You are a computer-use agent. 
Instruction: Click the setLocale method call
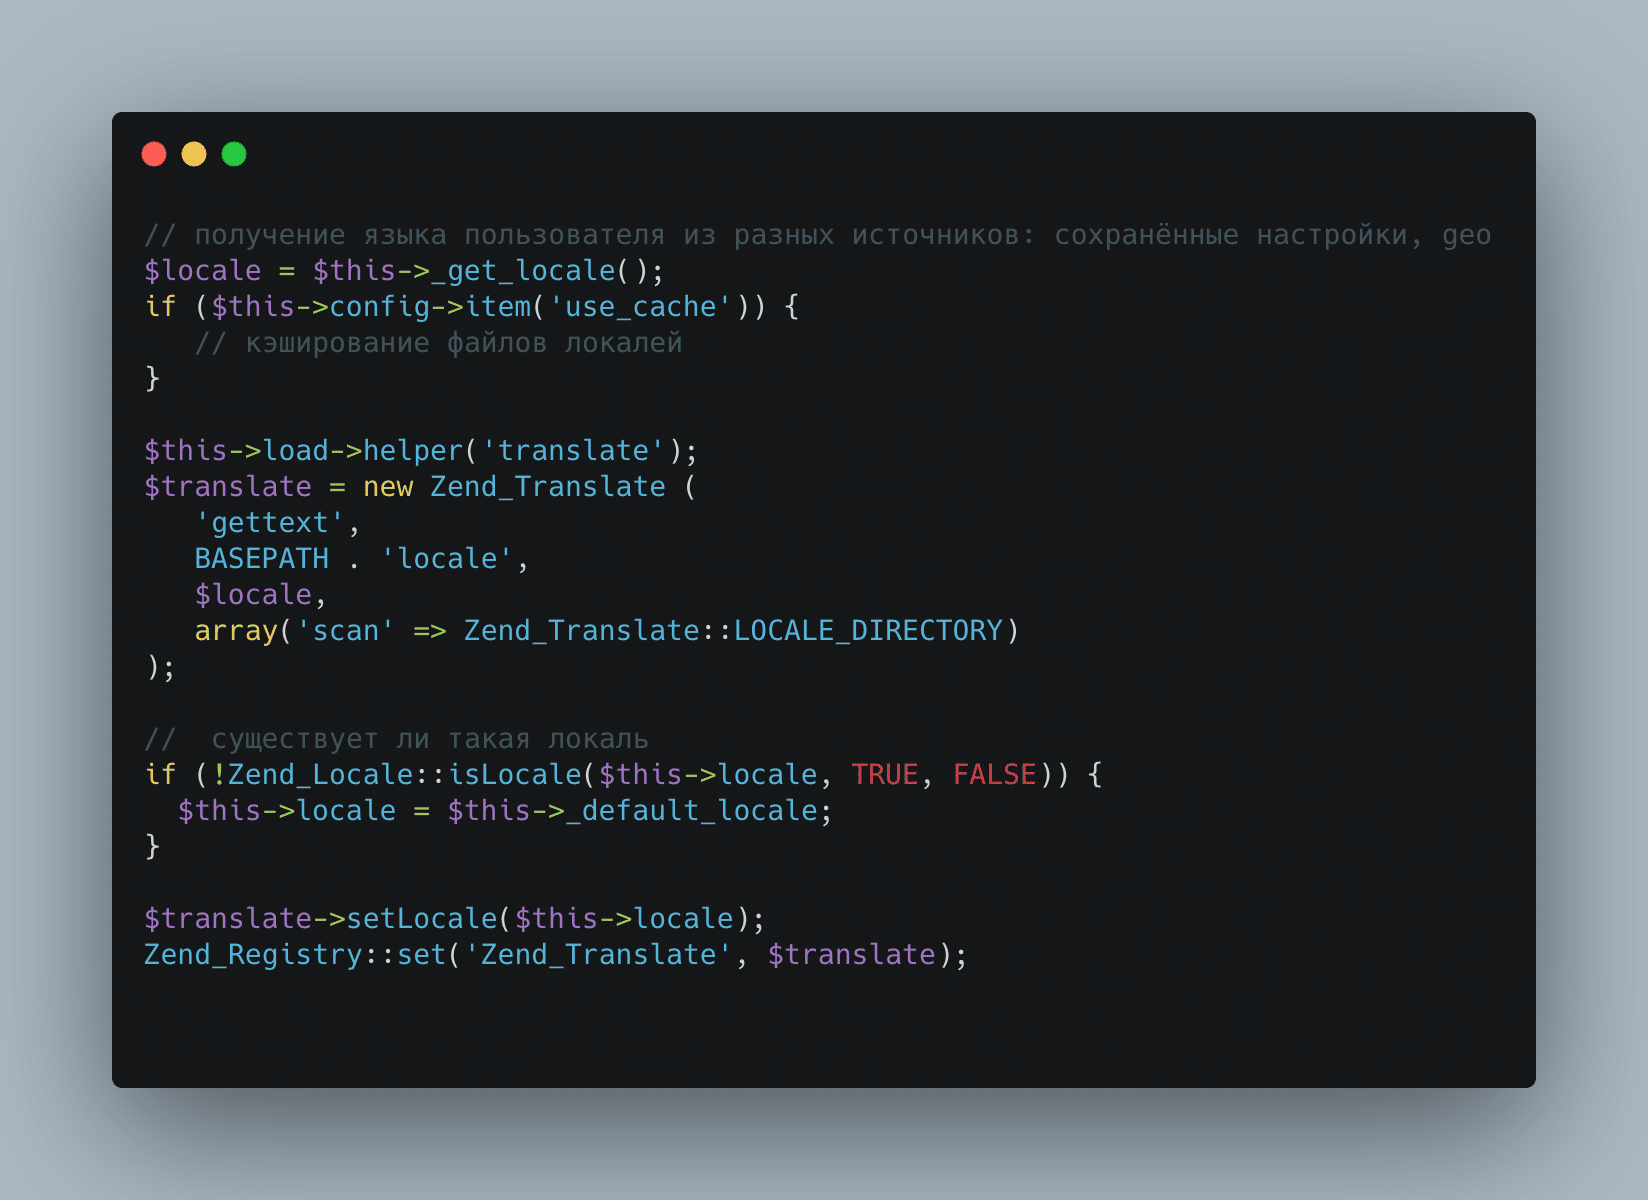click(x=422, y=919)
